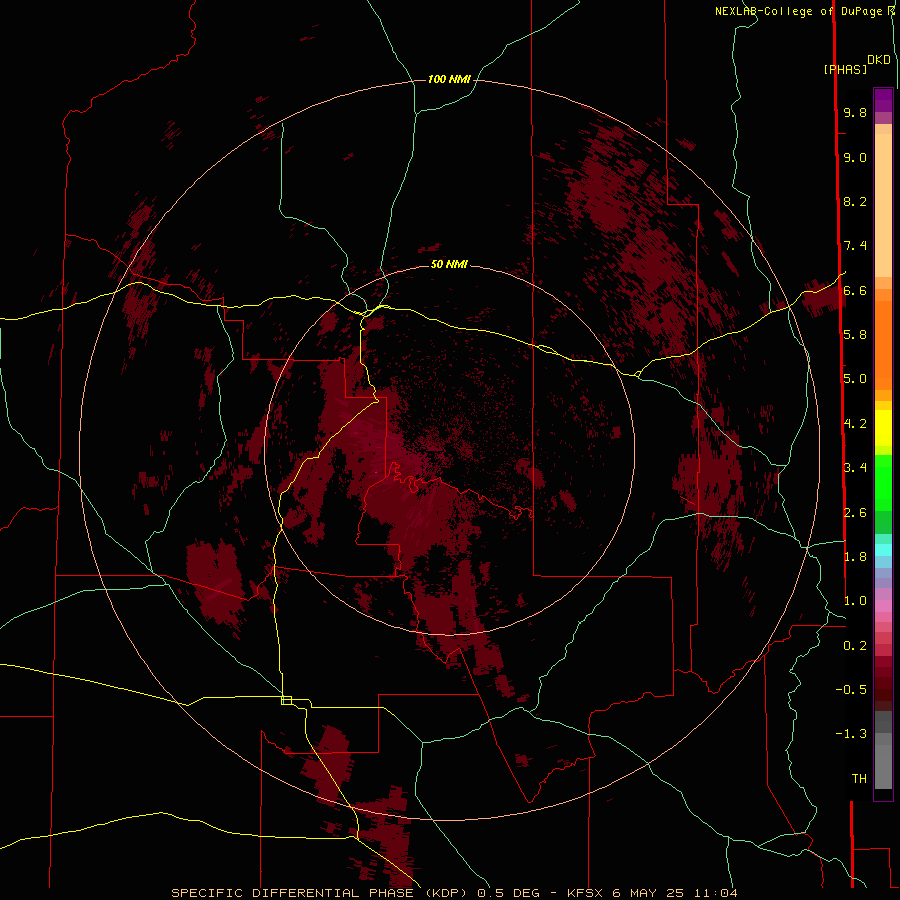Click the 8.2 value on the color scale
900x900 pixels.
point(855,201)
